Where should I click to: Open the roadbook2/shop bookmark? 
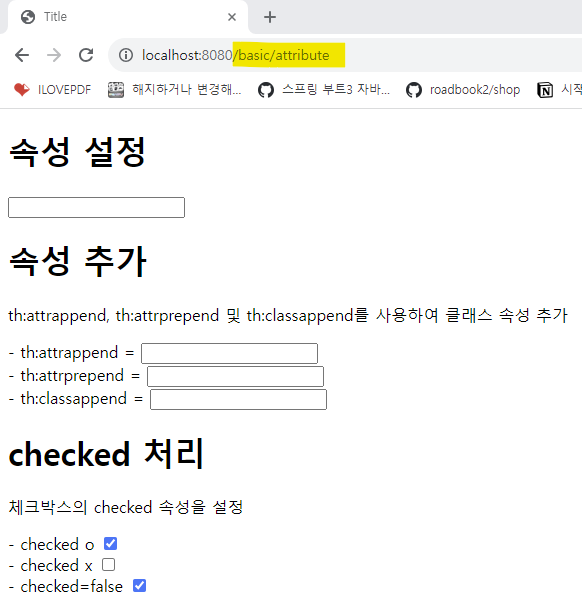[x=463, y=90]
